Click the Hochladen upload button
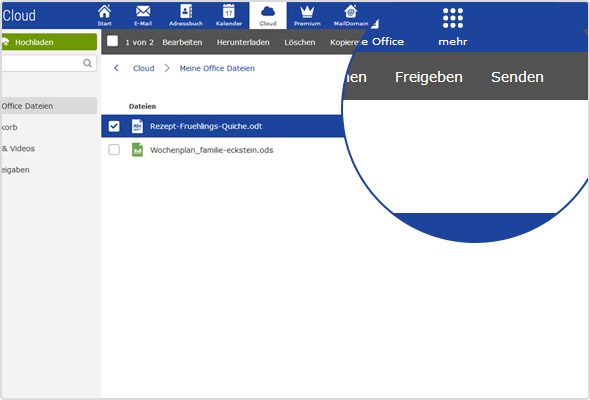This screenshot has height=400, width=590. 49,42
